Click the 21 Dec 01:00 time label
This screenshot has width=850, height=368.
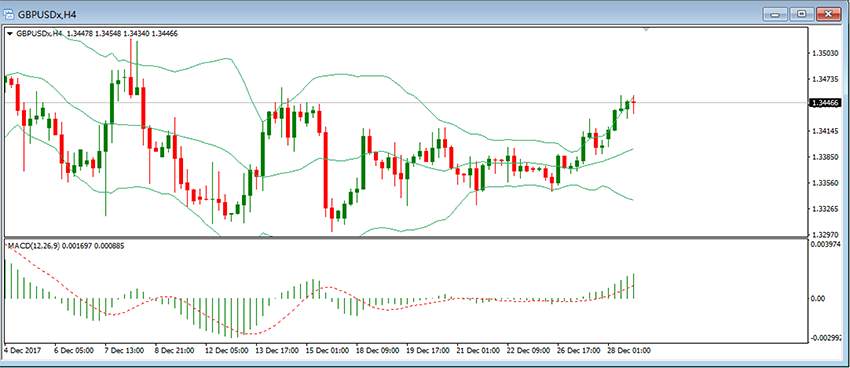[478, 351]
